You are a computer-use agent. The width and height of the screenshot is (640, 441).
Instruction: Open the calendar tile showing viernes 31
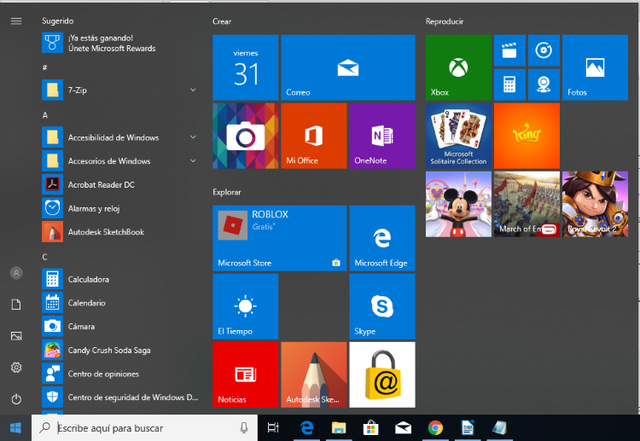pyautogui.click(x=245, y=67)
